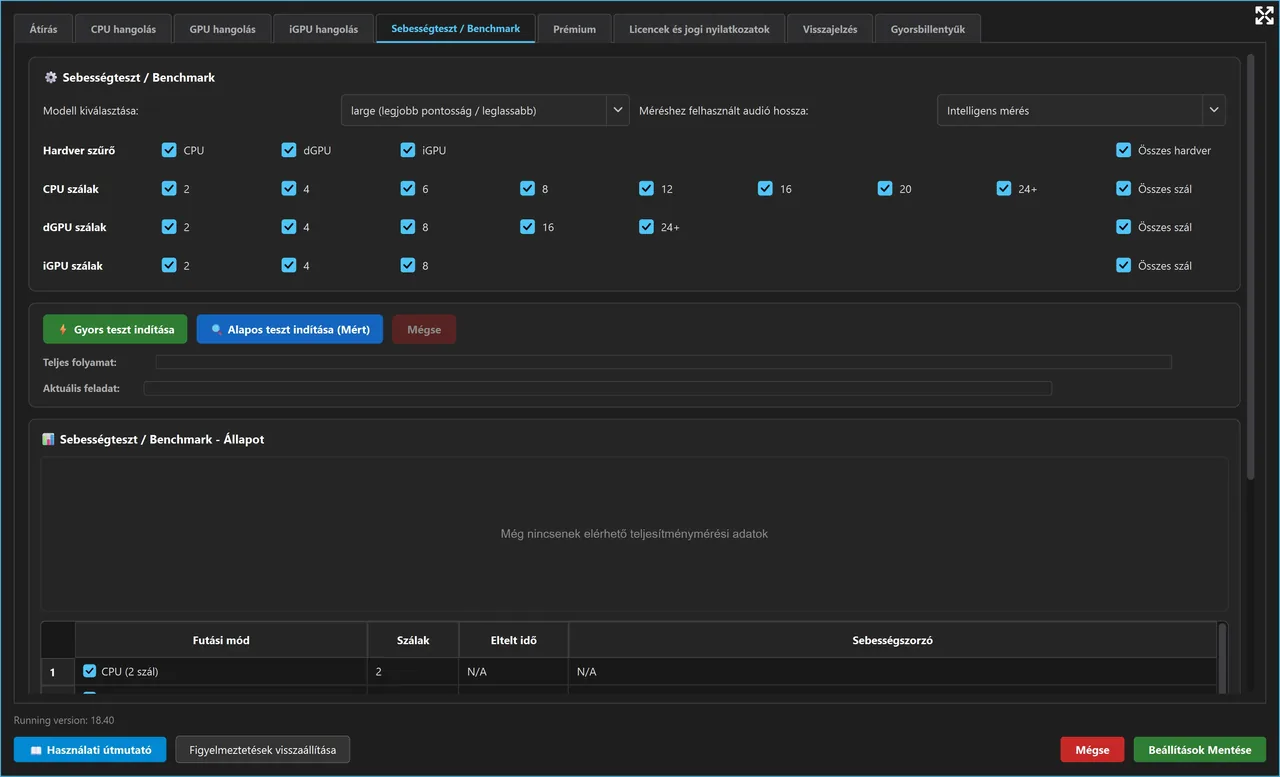Viewport: 1280px width, 777px height.
Task: Click the Futási mód column header
Action: point(221,640)
